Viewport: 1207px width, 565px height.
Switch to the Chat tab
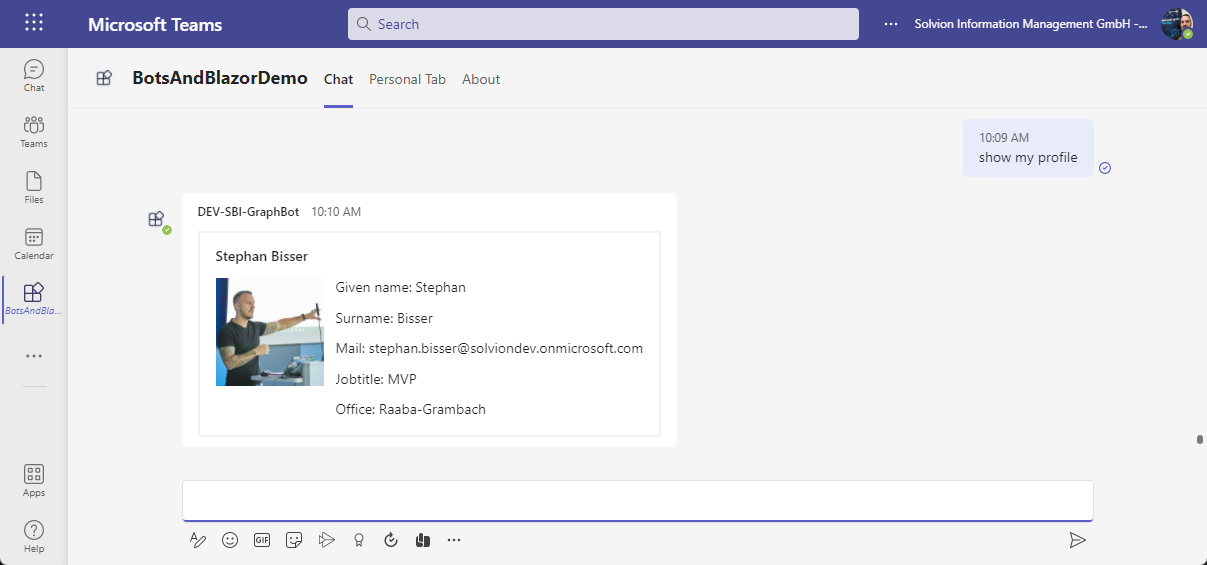point(338,79)
